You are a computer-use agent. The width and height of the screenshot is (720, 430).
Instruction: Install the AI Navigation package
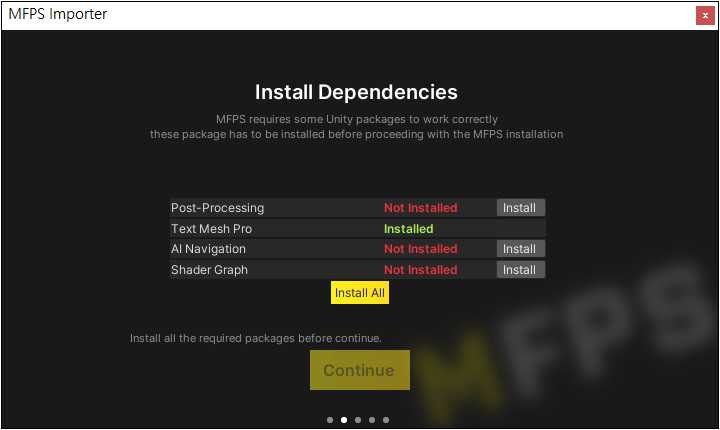520,249
